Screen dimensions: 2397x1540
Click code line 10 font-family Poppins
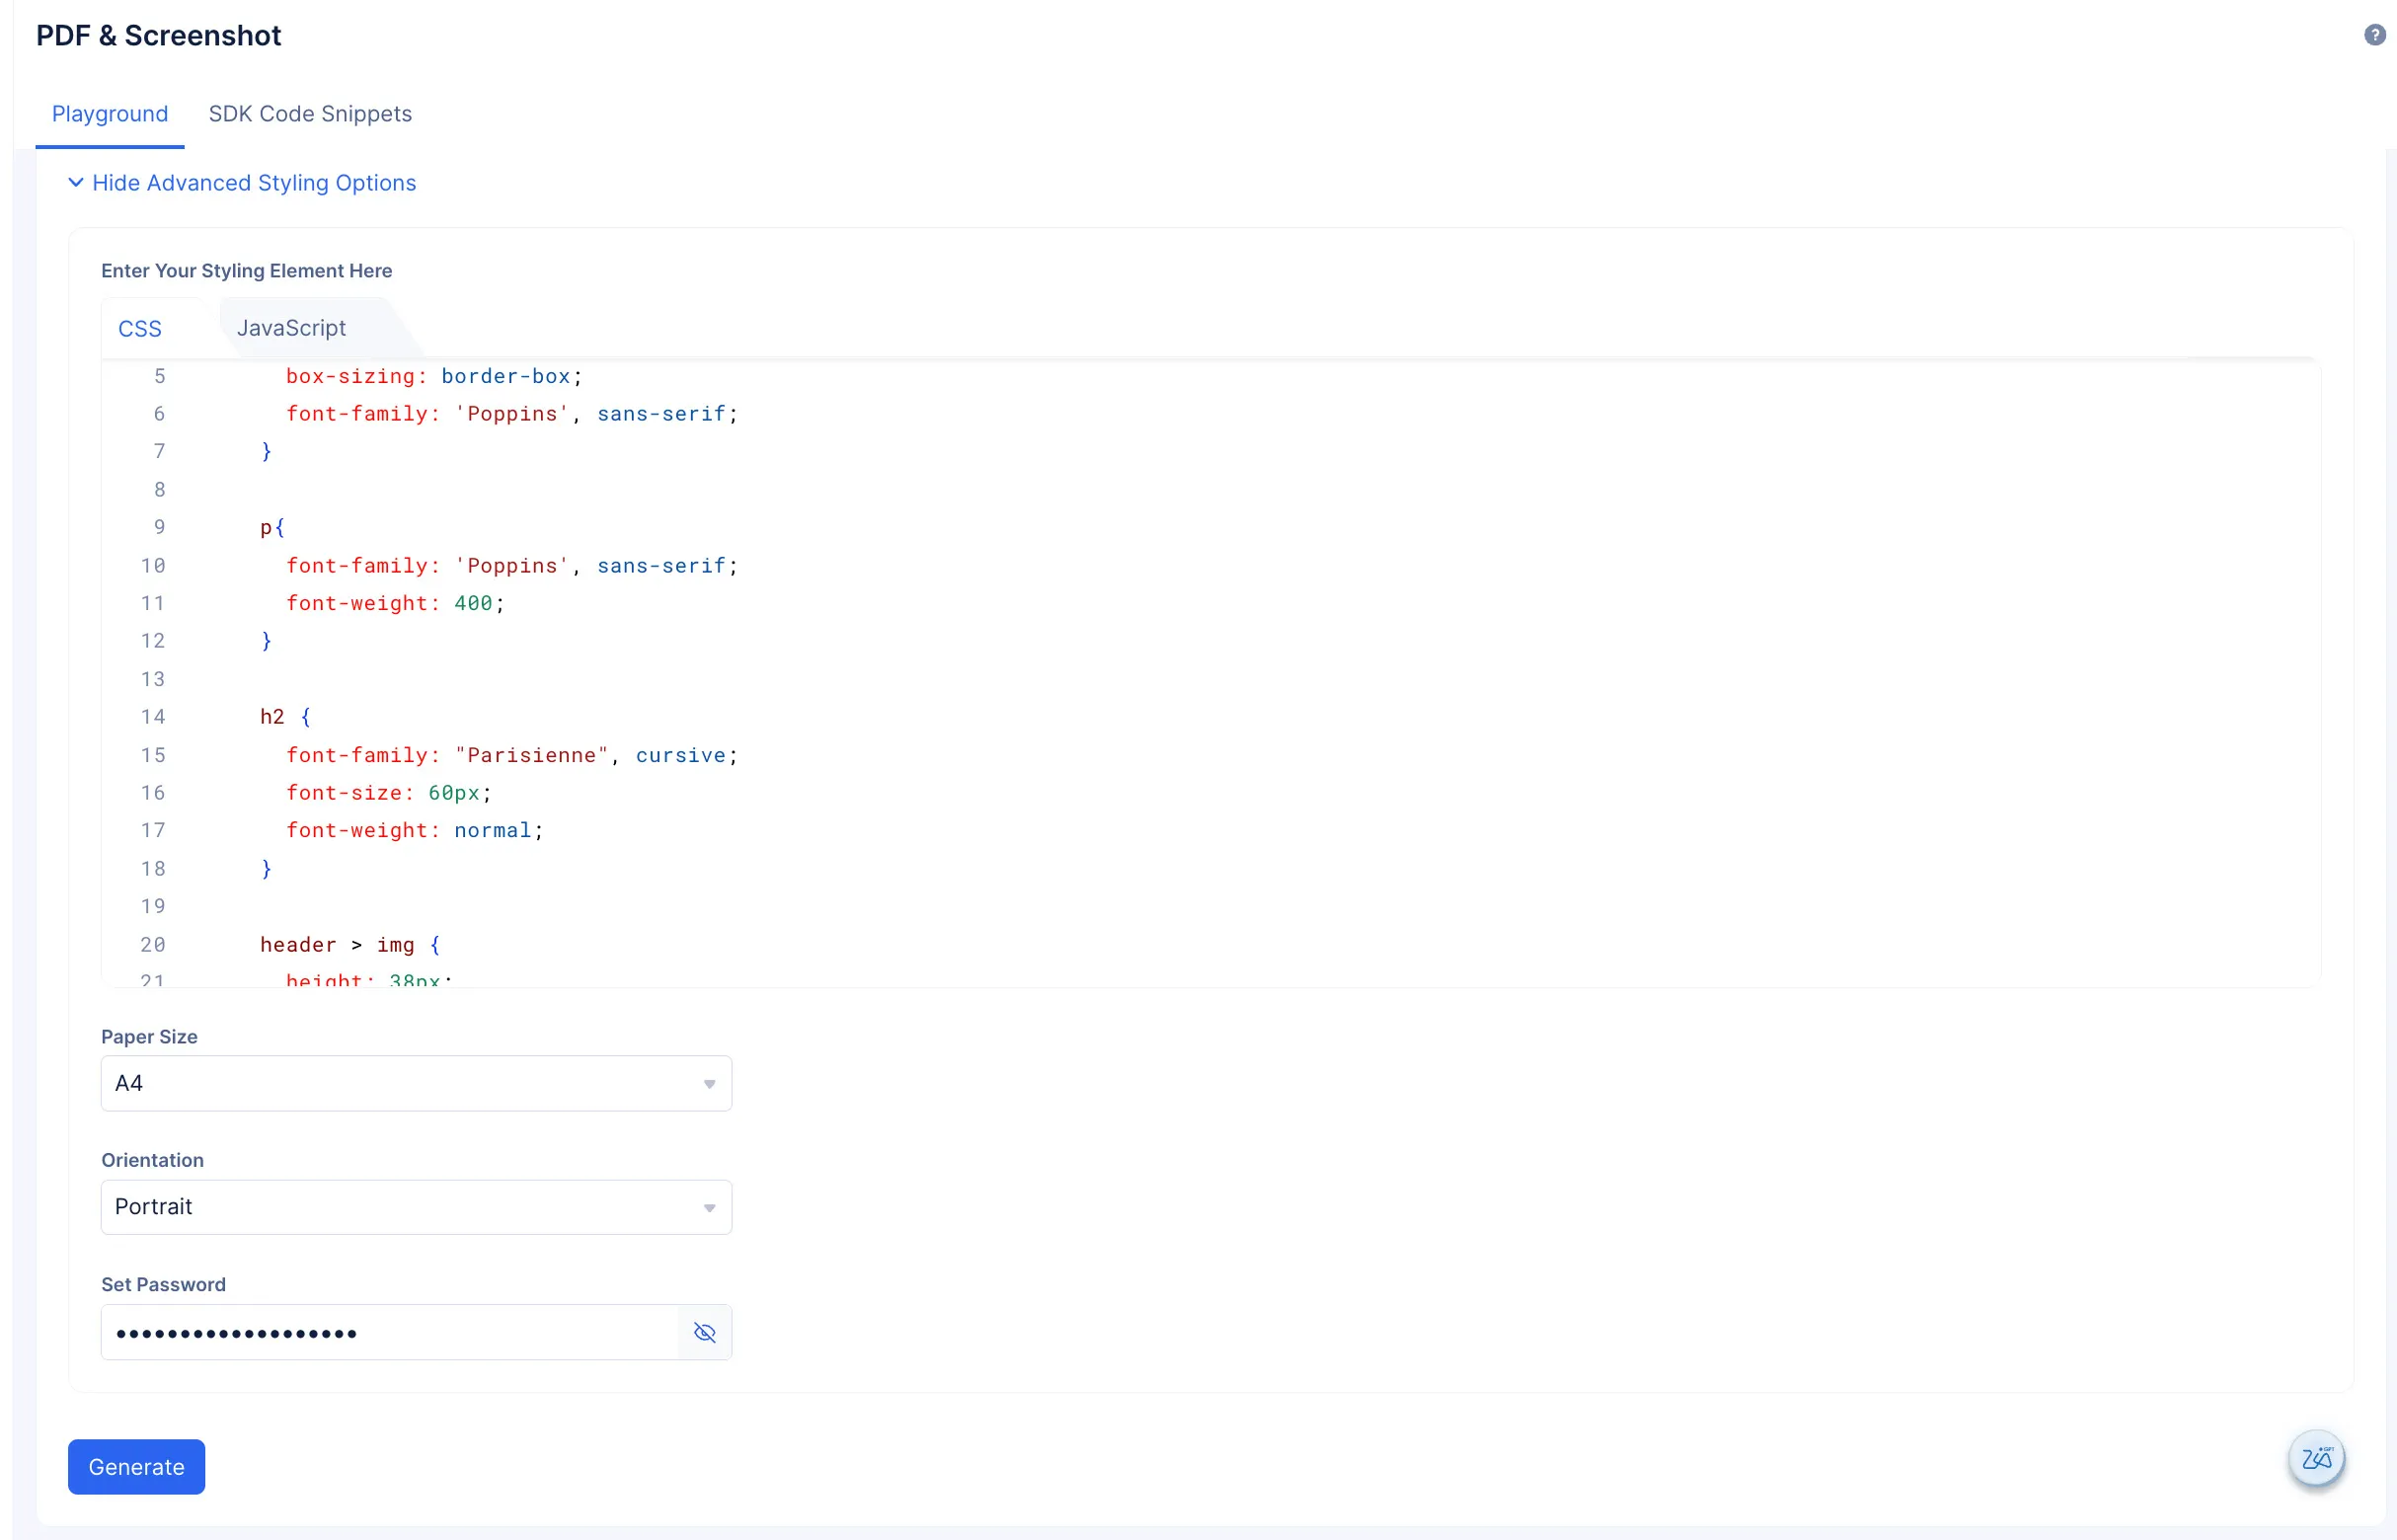click(x=512, y=566)
